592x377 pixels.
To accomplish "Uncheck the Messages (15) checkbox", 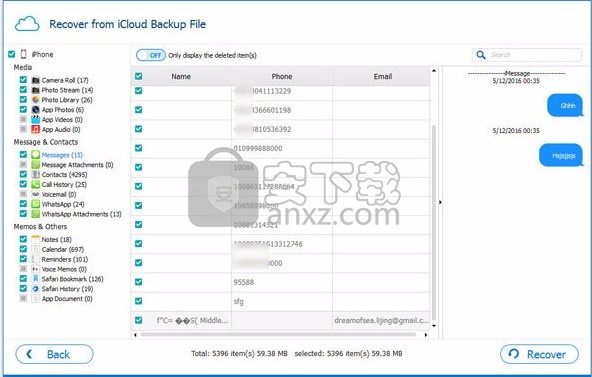I will tap(23, 154).
